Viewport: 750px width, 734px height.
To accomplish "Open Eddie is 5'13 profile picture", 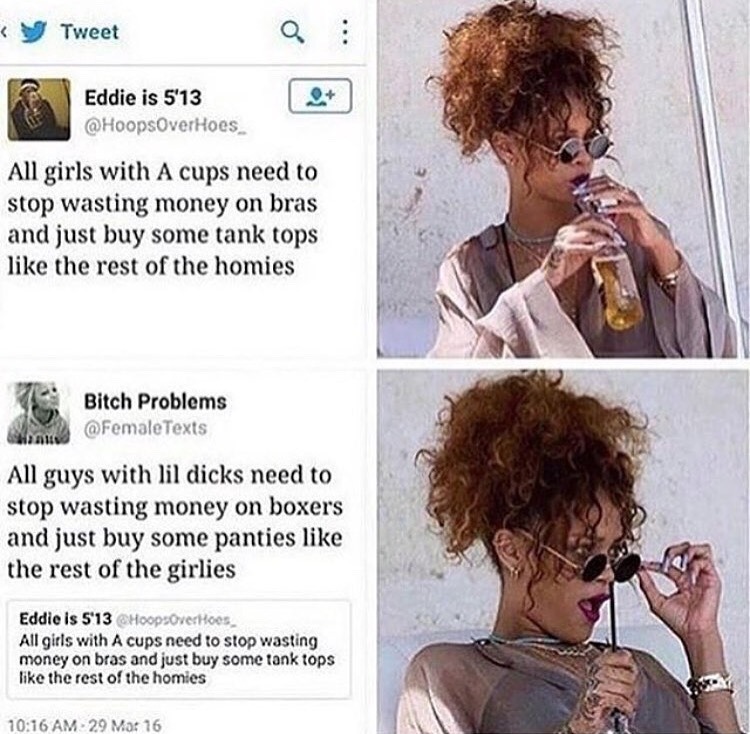I will (x=39, y=109).
